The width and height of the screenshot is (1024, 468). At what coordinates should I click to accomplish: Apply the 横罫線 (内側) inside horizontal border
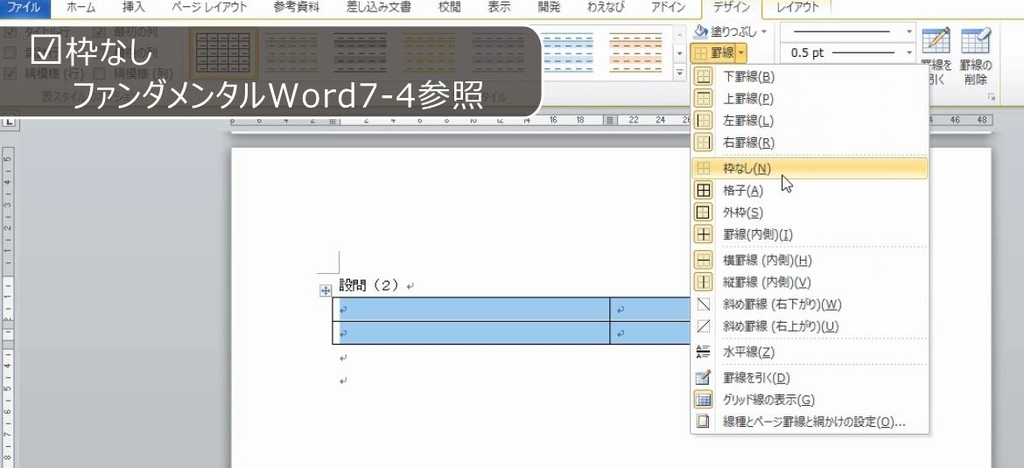(809, 260)
